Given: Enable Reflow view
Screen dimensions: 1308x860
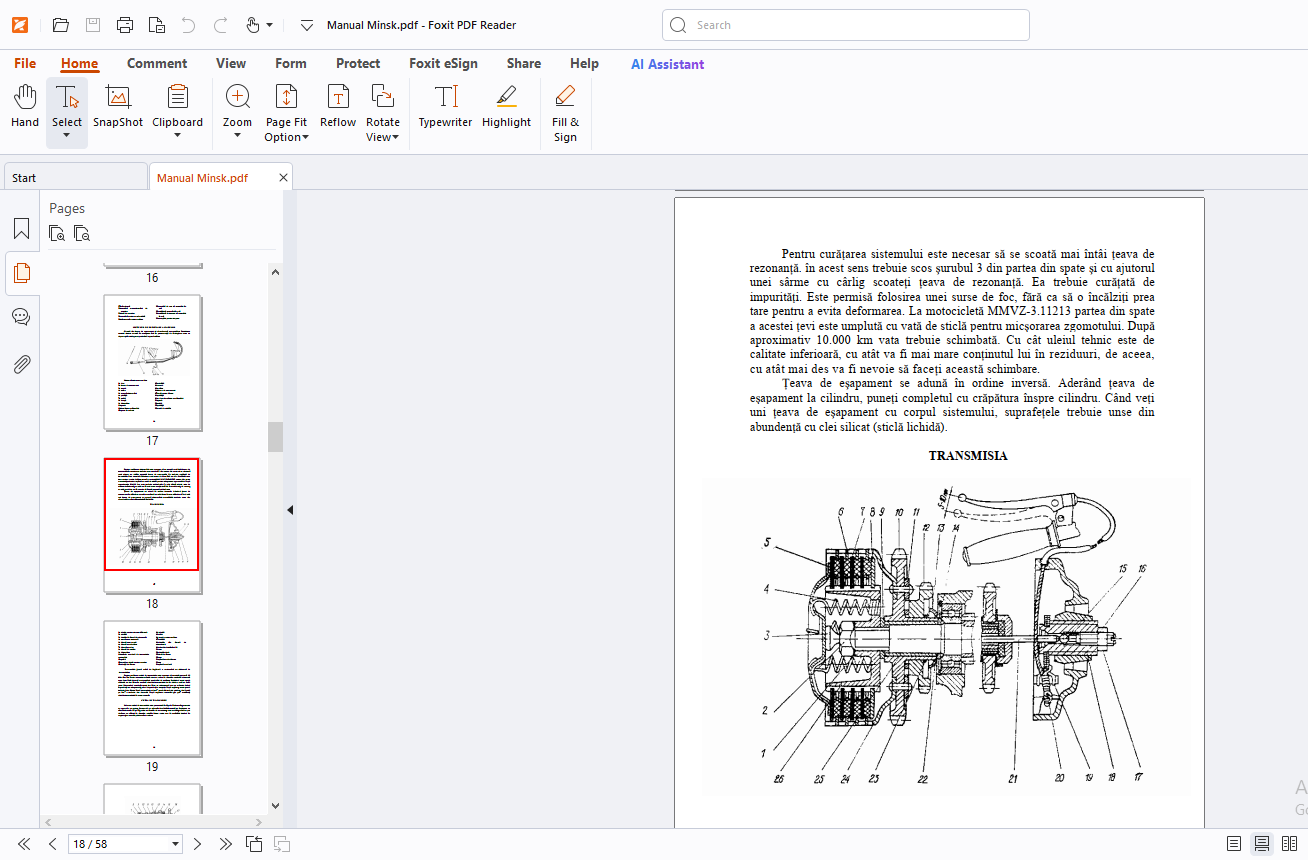Looking at the screenshot, I should 338,106.
